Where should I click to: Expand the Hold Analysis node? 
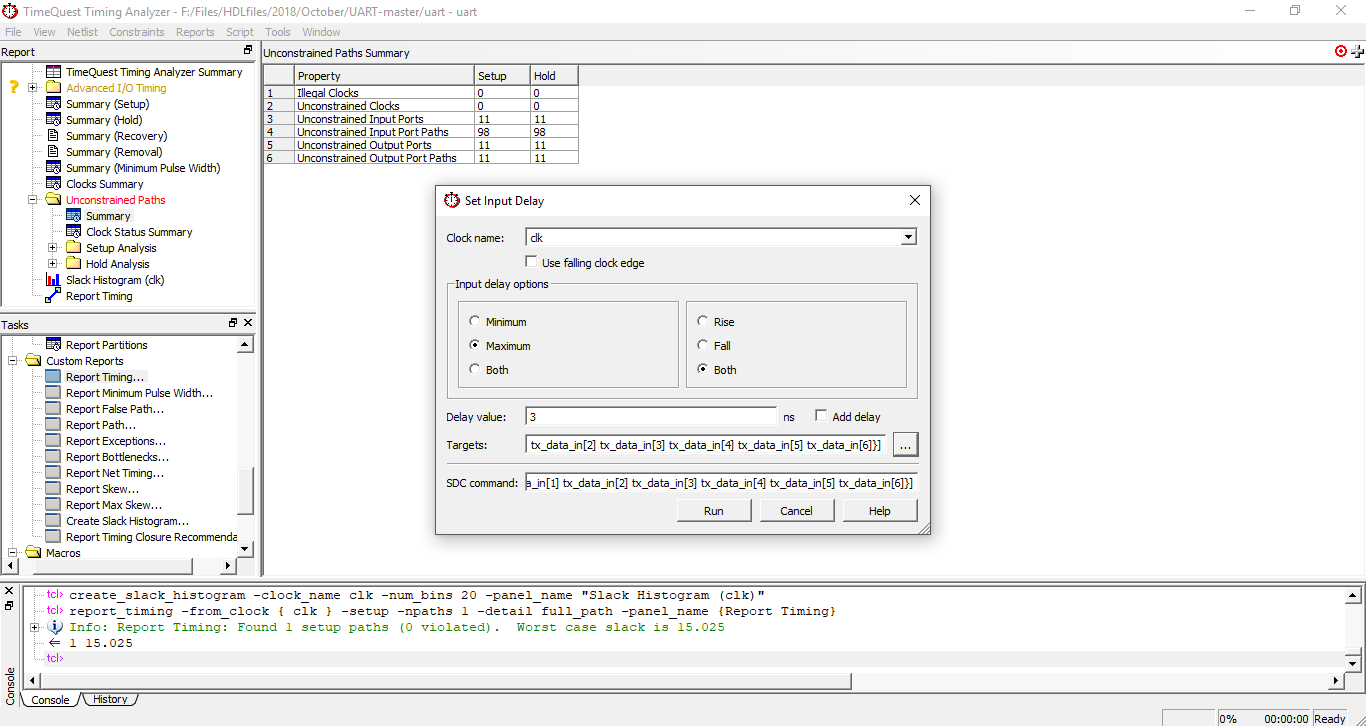click(x=53, y=264)
